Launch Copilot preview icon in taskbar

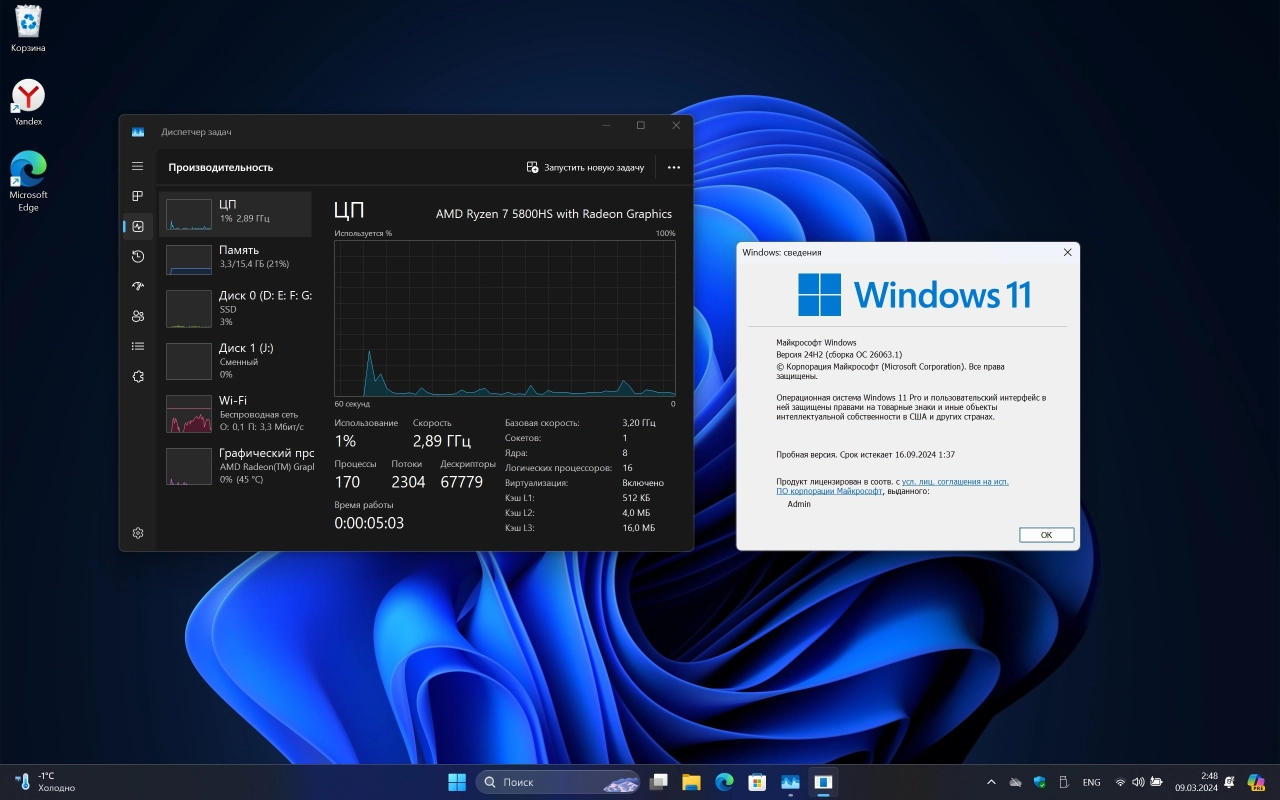click(1256, 782)
